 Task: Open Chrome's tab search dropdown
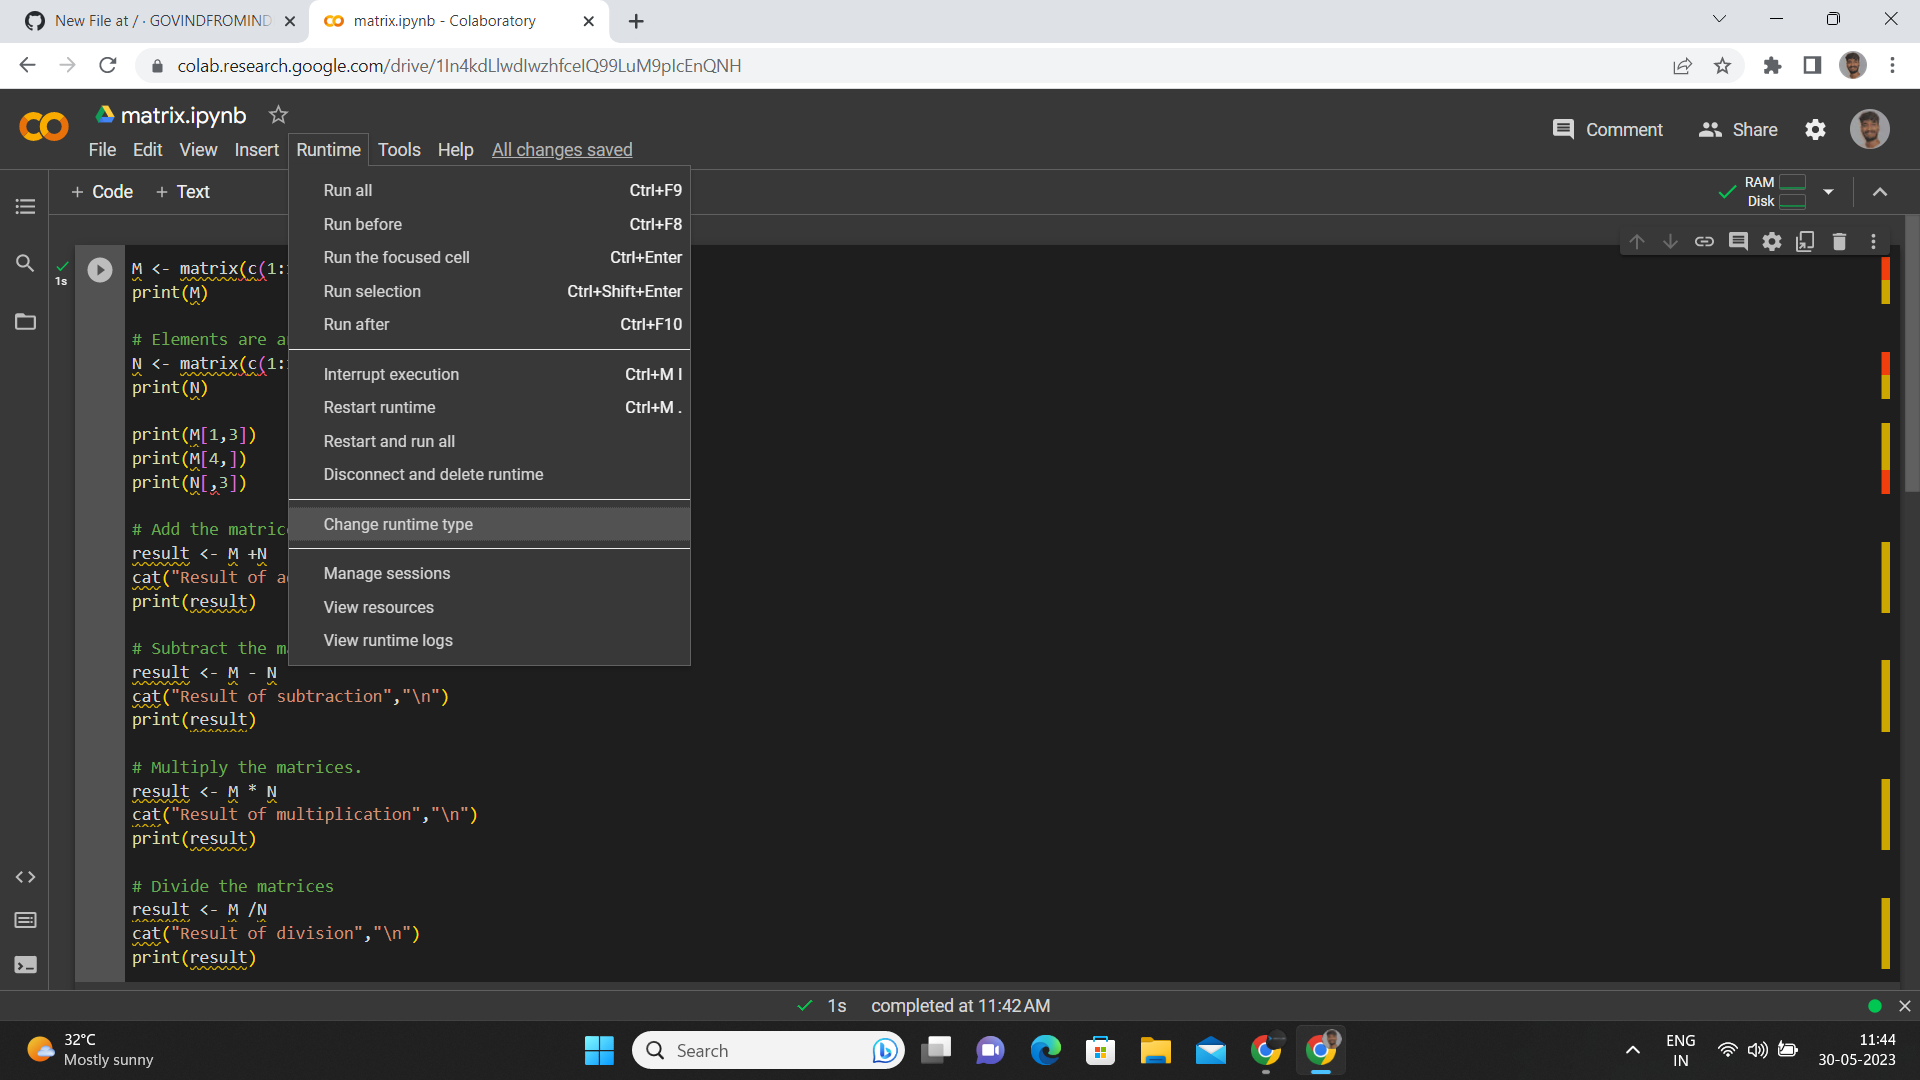pyautogui.click(x=1719, y=18)
